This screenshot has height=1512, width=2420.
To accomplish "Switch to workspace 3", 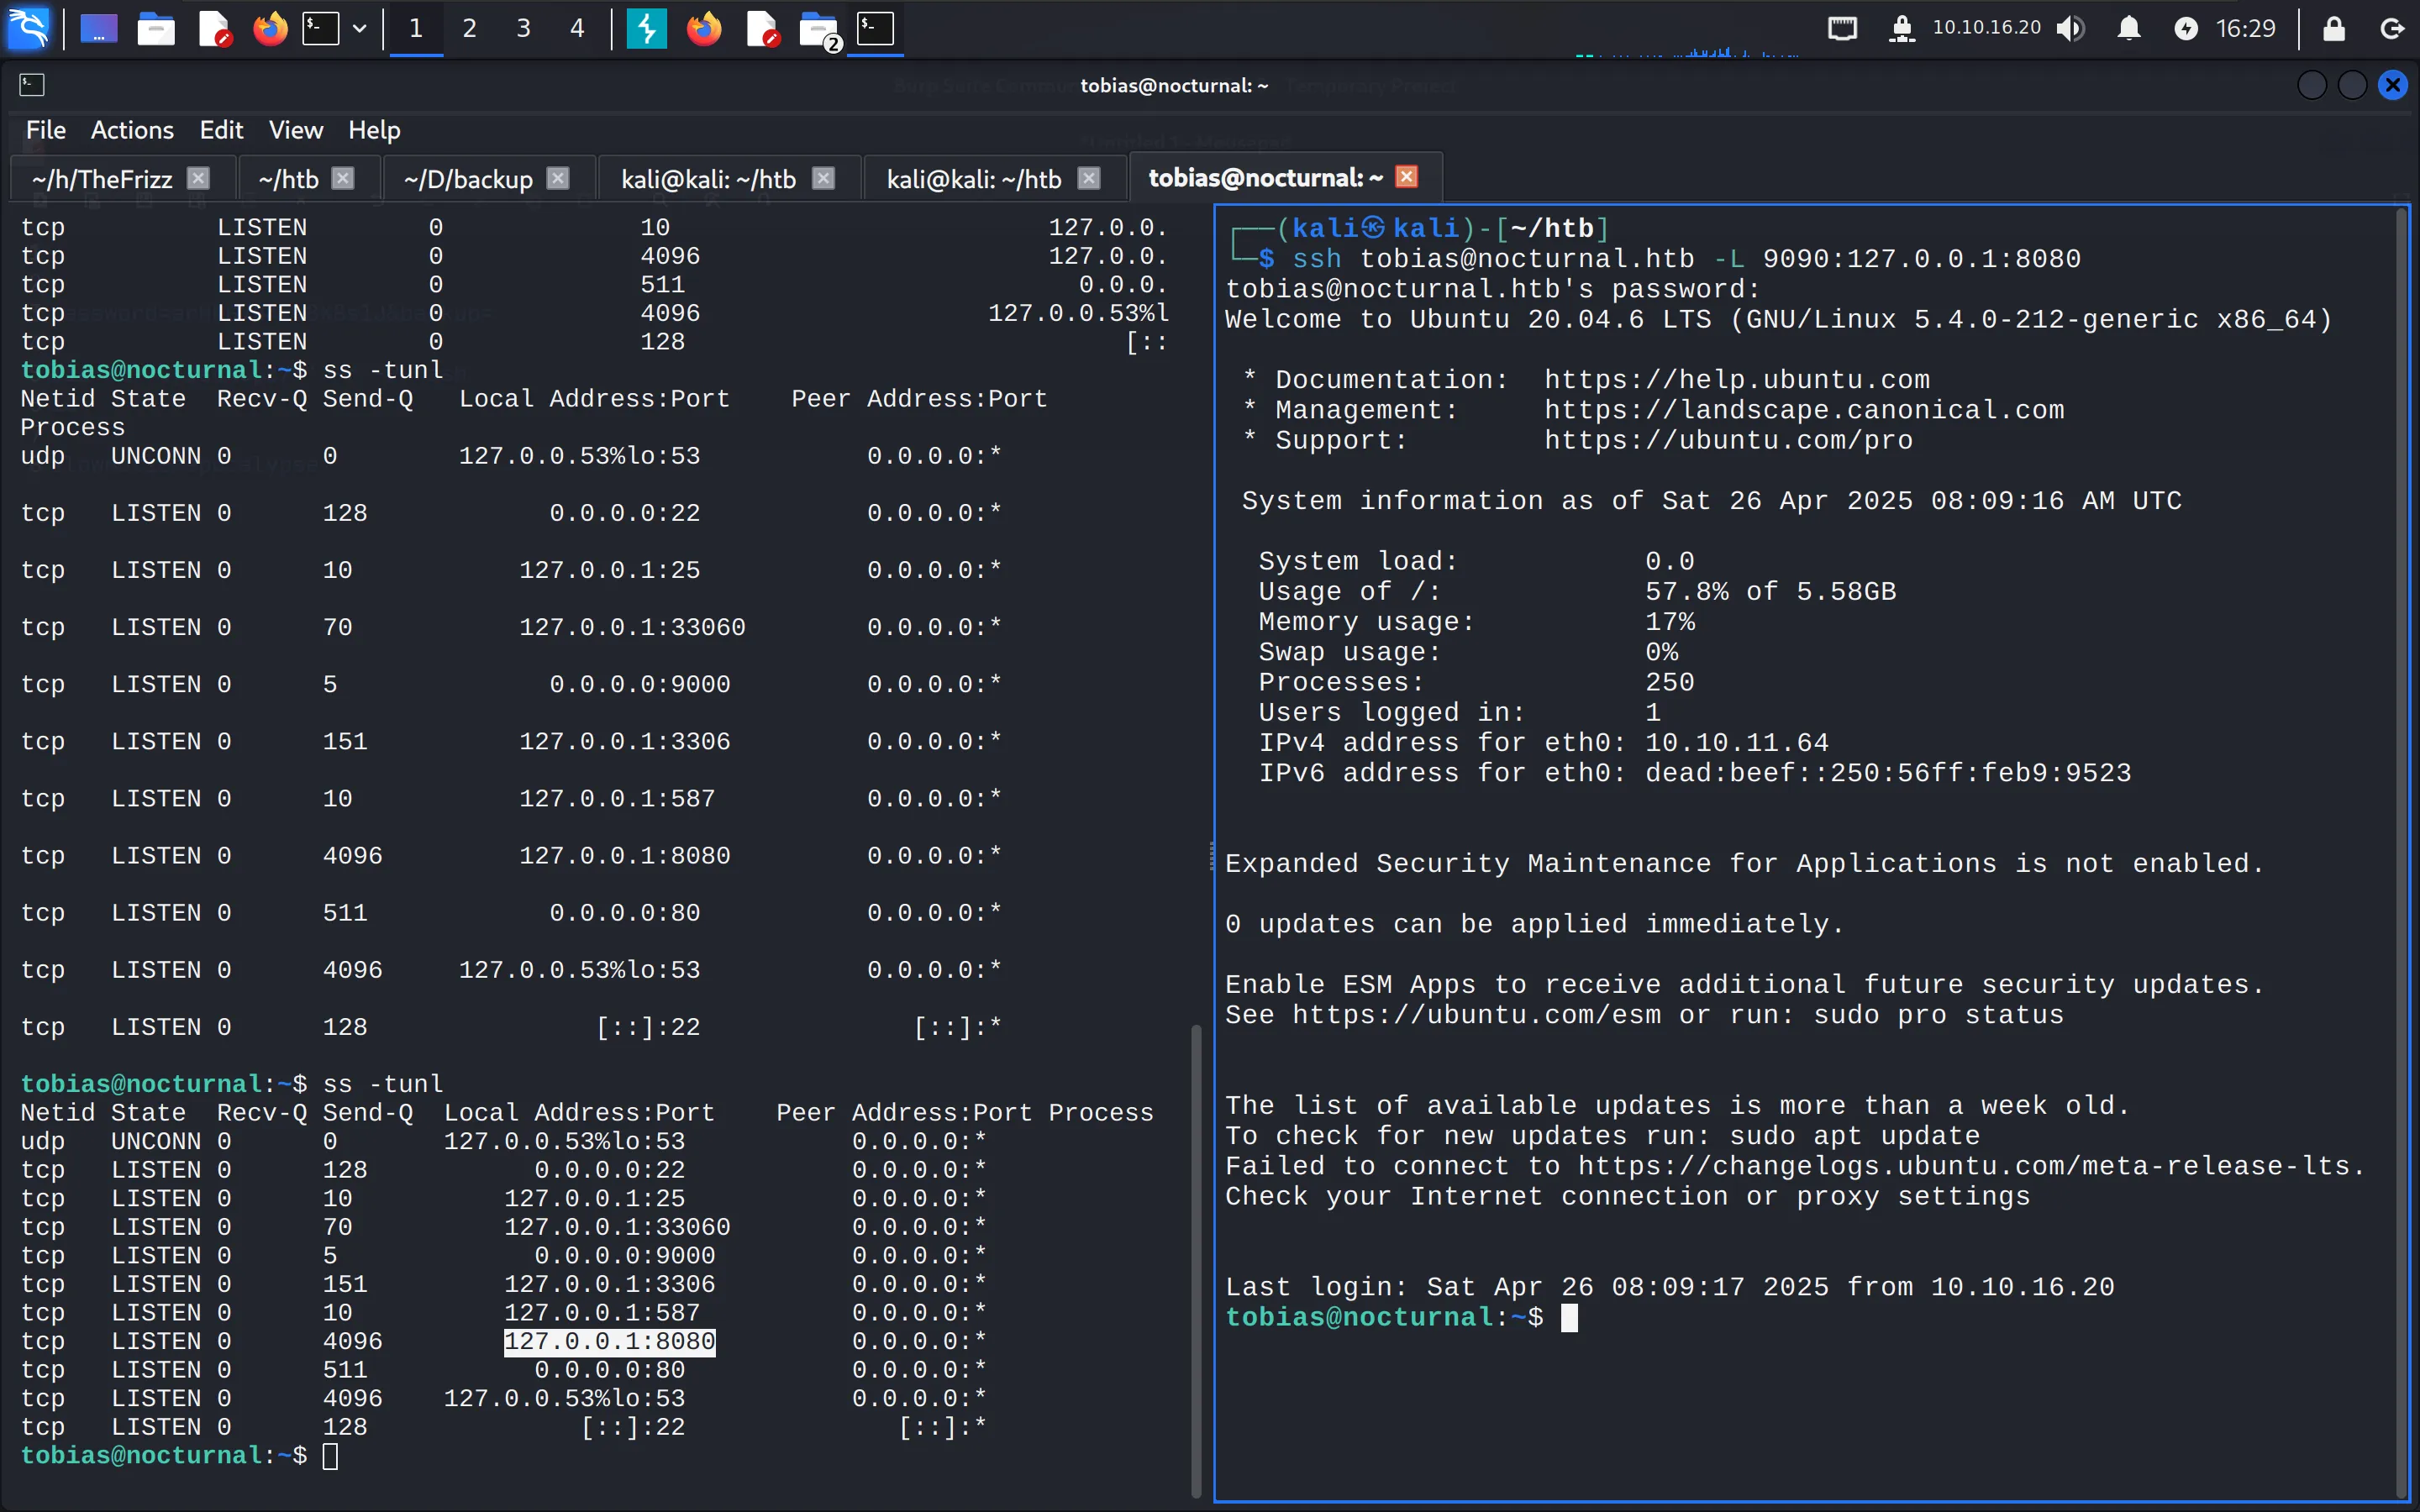I will click(523, 28).
